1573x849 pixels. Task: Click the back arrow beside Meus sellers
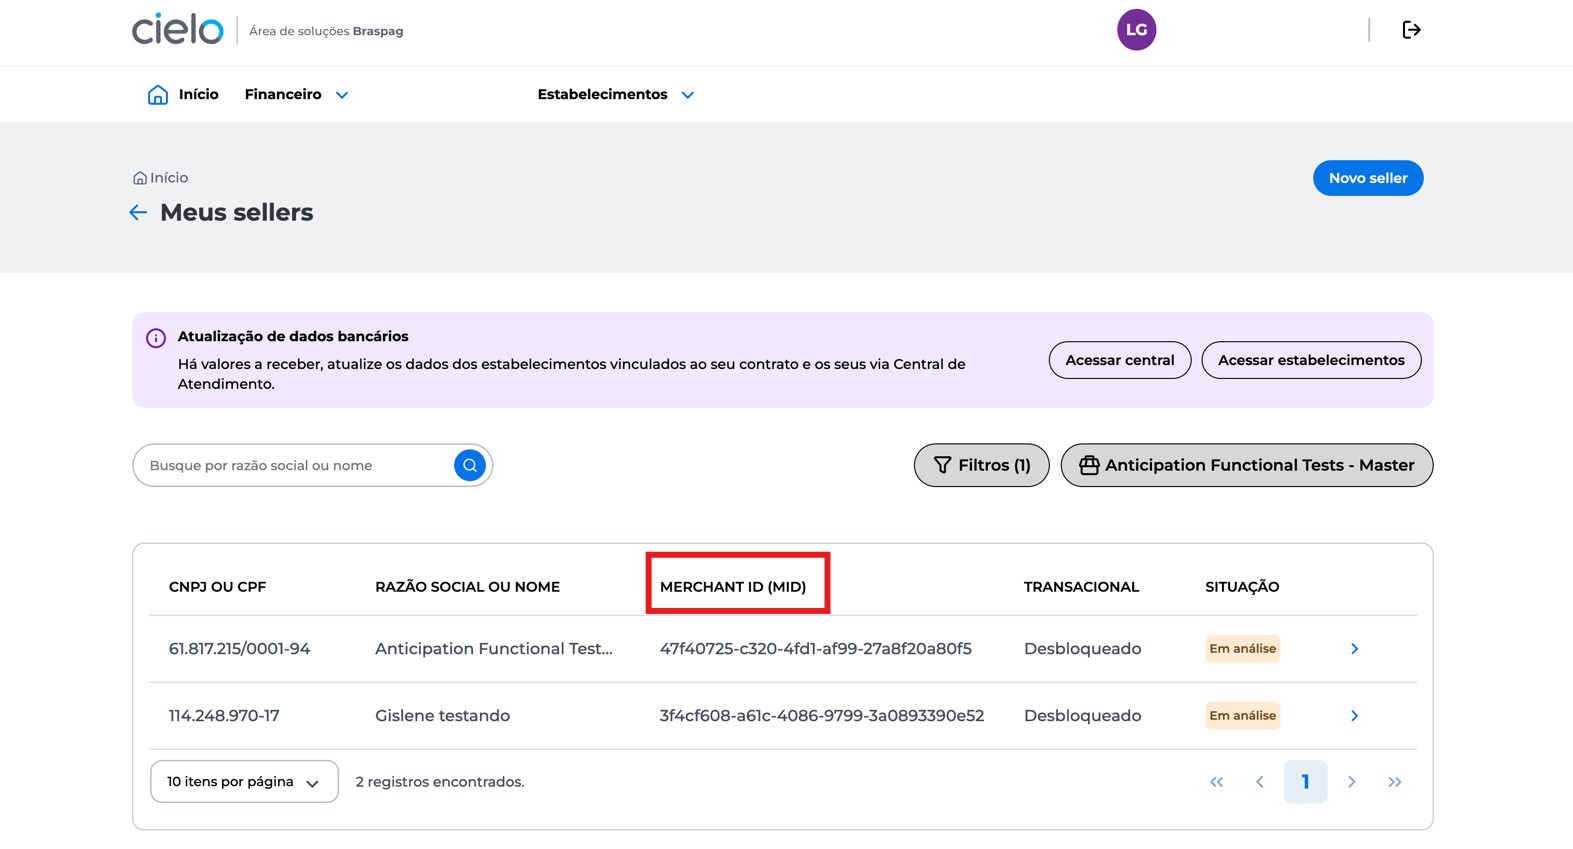coord(138,212)
